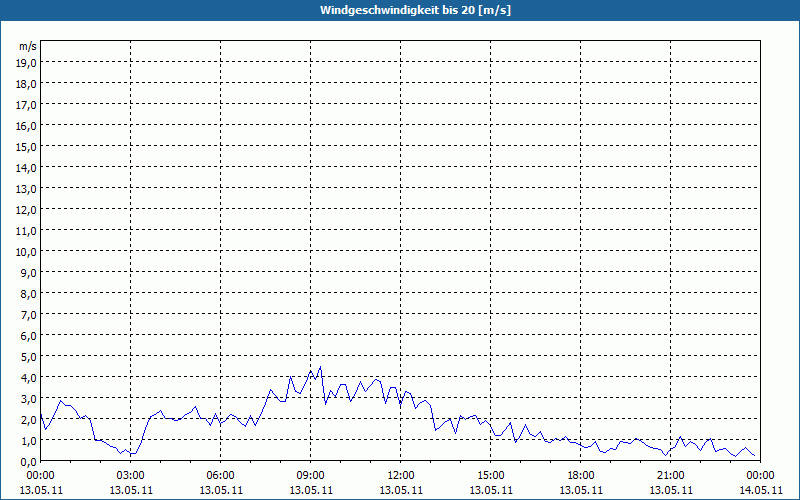This screenshot has height=500, width=800.
Task: Click the '16,0' axis value
Action: (28, 126)
